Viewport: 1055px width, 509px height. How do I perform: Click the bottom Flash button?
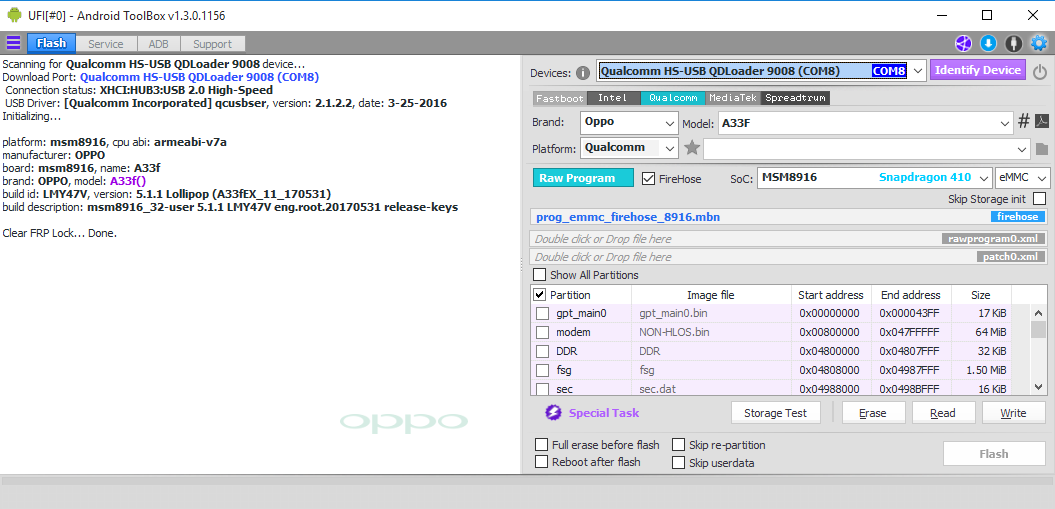[x=993, y=454]
